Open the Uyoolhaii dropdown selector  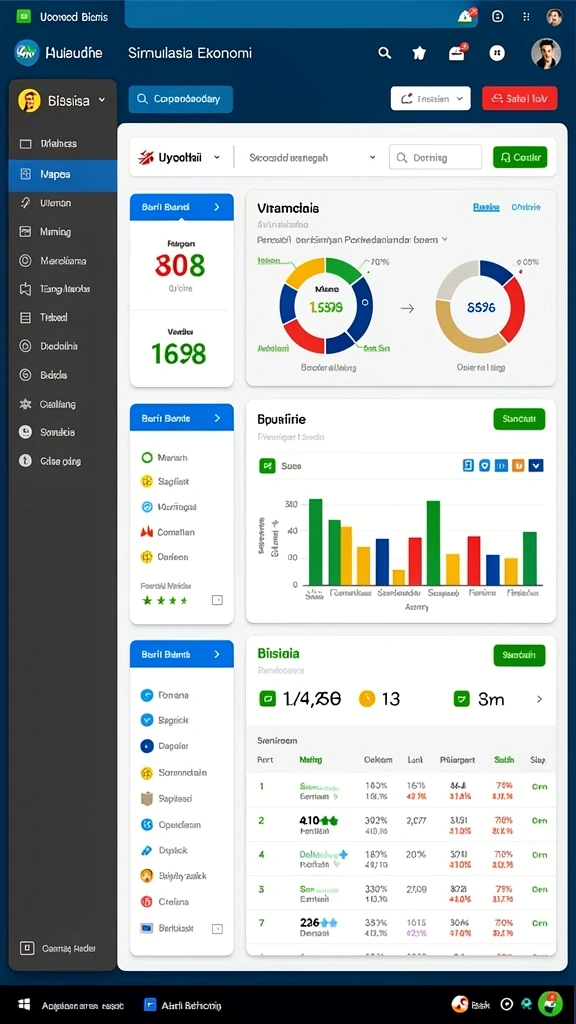179,157
